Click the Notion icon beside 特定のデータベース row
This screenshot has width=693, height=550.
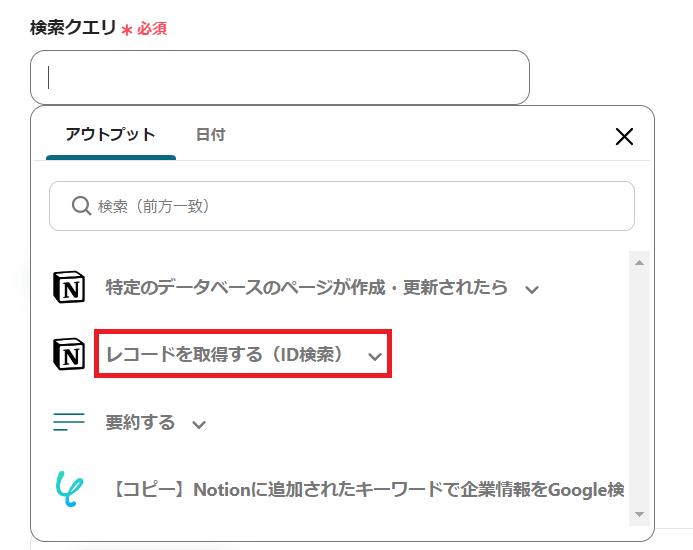pos(69,288)
